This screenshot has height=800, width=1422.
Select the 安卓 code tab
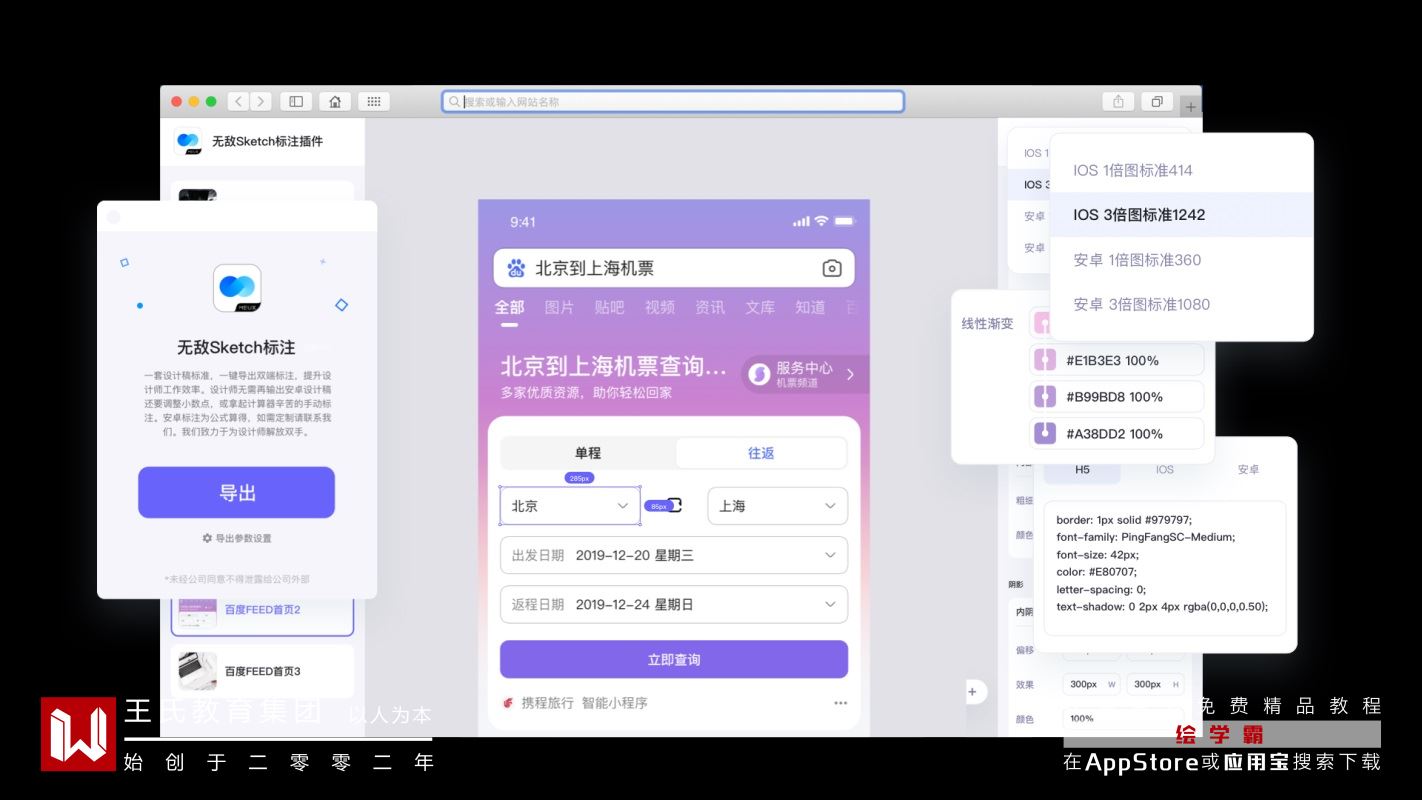tap(1248, 469)
